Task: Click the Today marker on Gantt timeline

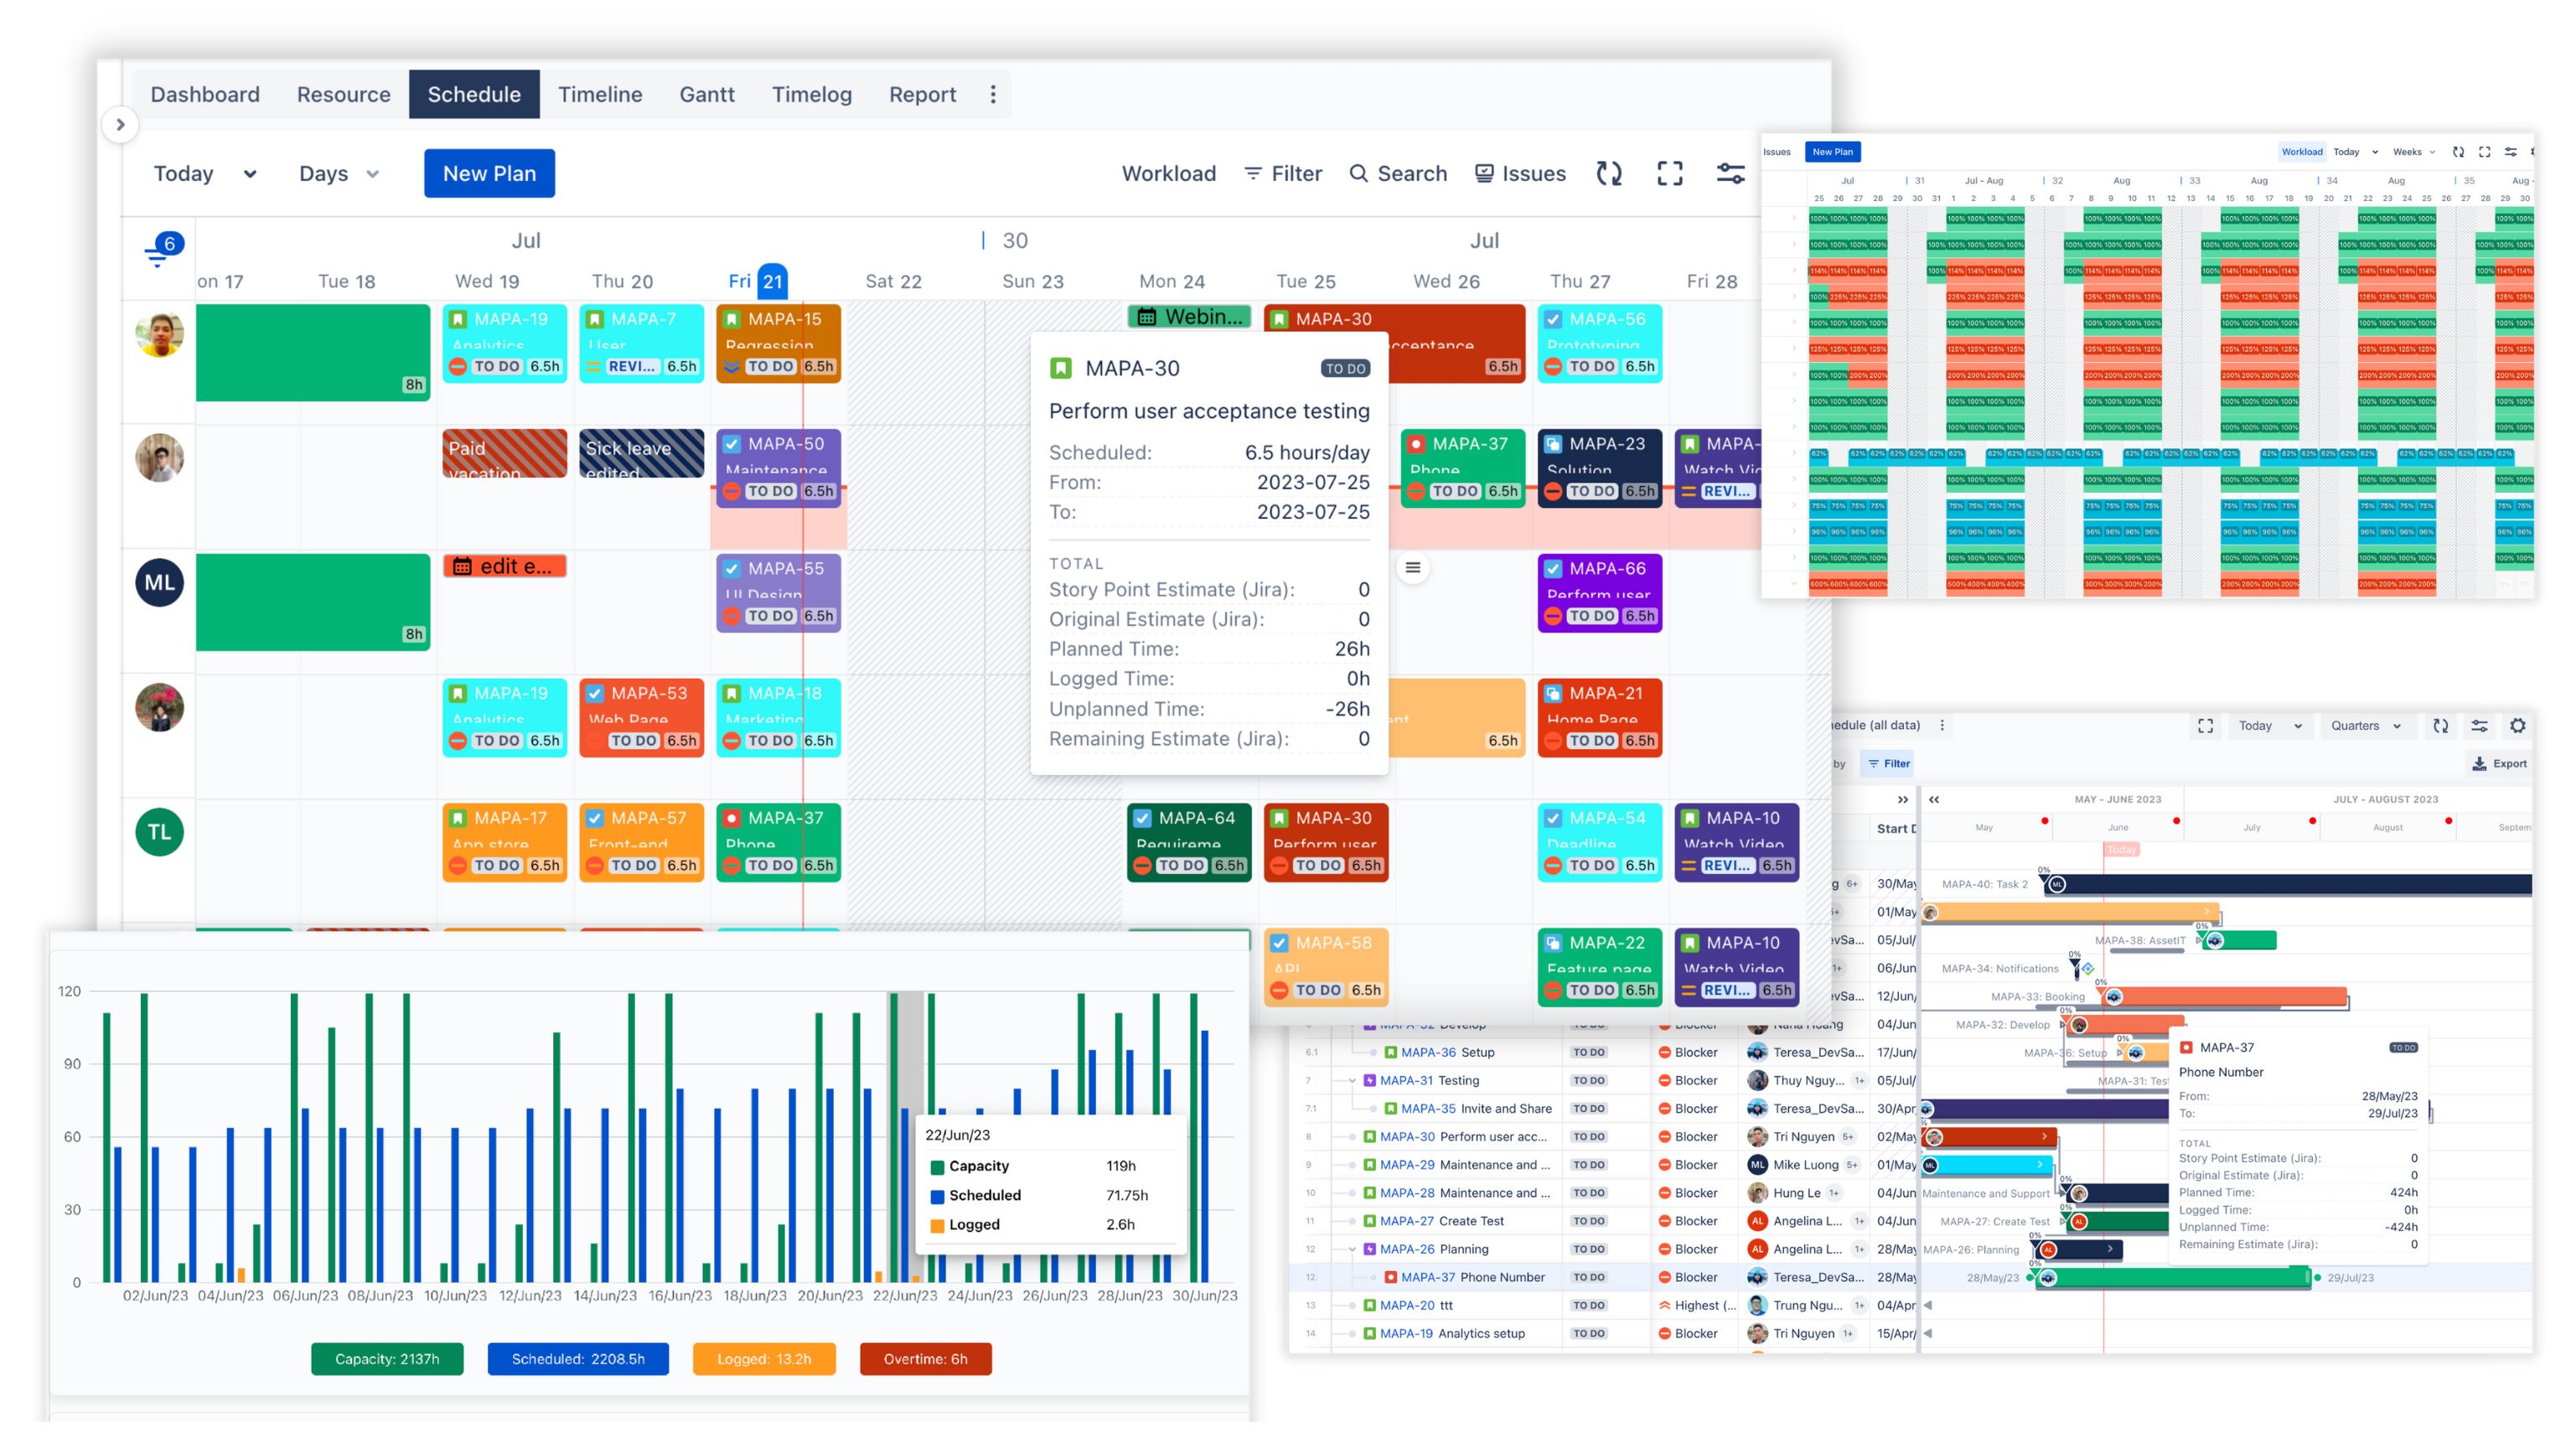Action: (2121, 850)
